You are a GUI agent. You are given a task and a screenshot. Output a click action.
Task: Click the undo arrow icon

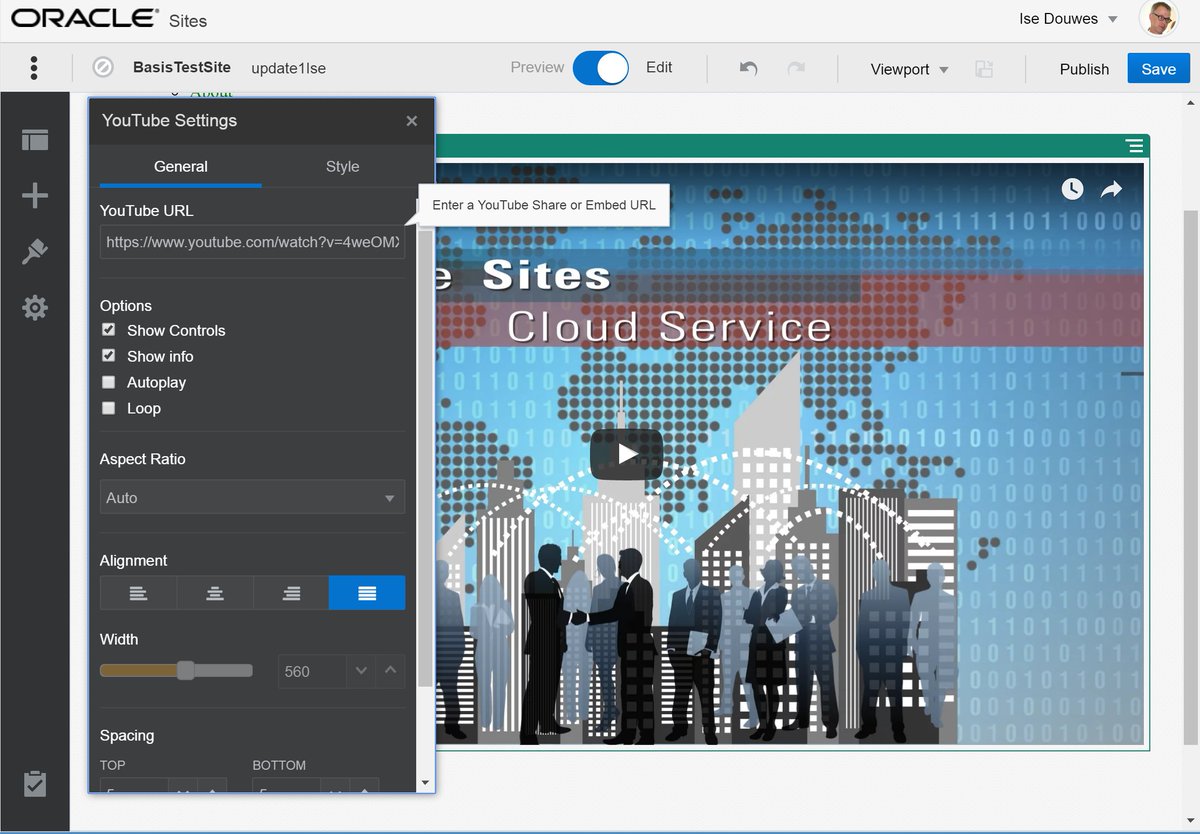click(x=748, y=68)
